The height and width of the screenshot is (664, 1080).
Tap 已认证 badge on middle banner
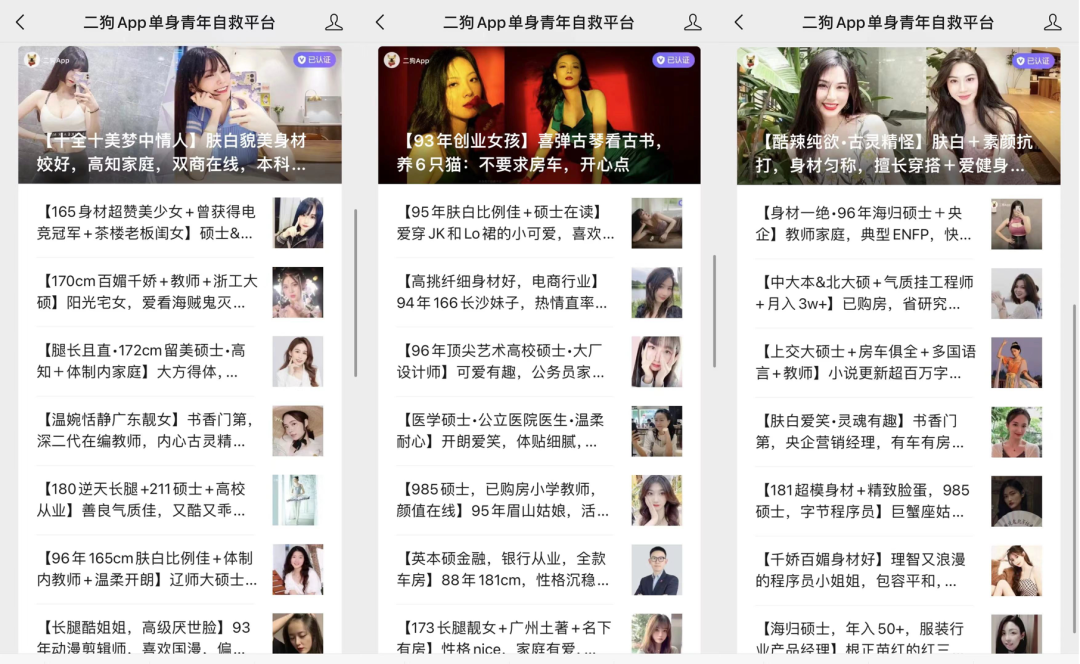point(673,60)
